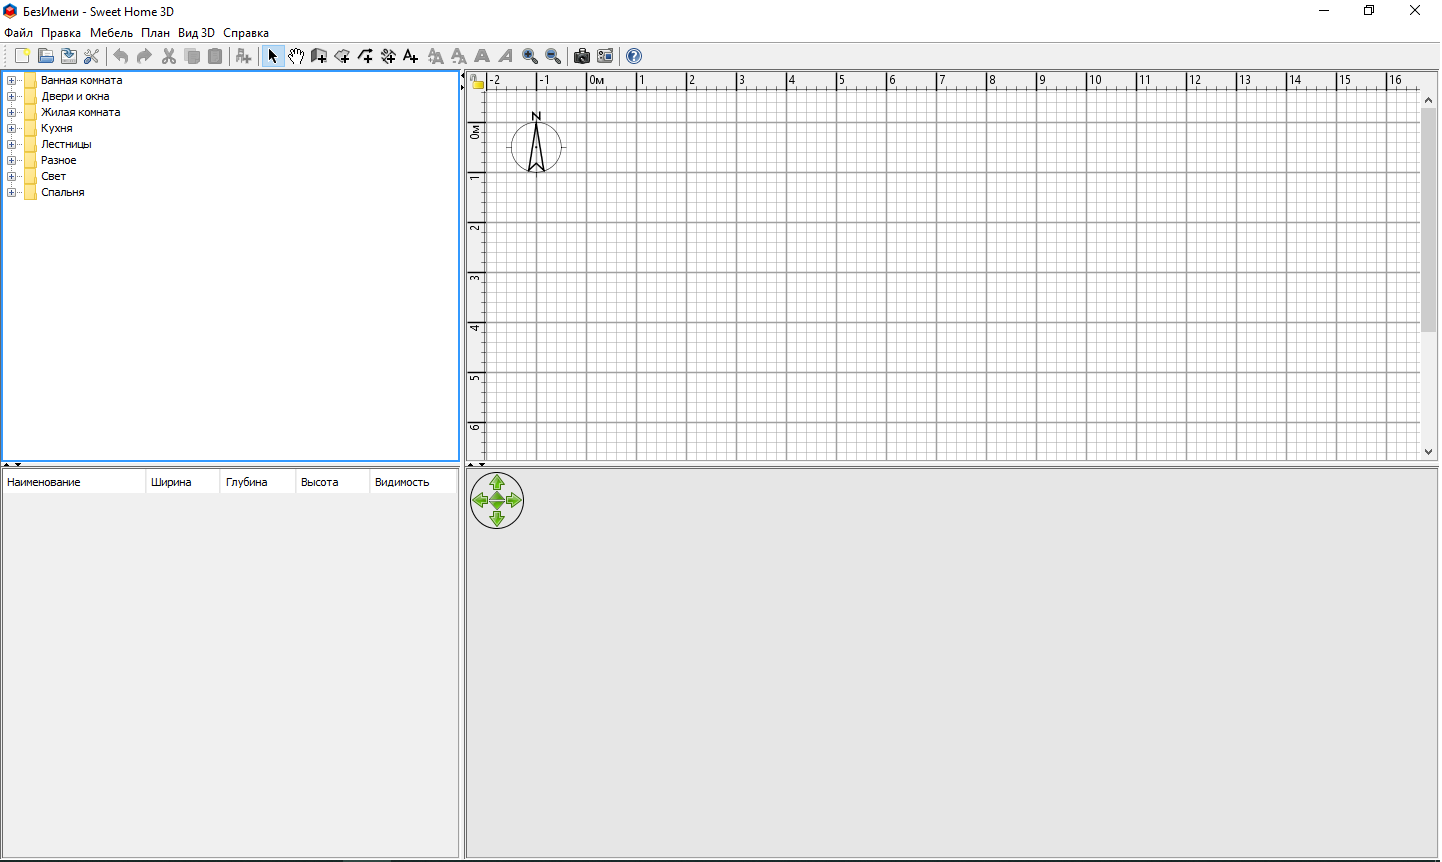Toggle italic text style

pyautogui.click(x=506, y=56)
